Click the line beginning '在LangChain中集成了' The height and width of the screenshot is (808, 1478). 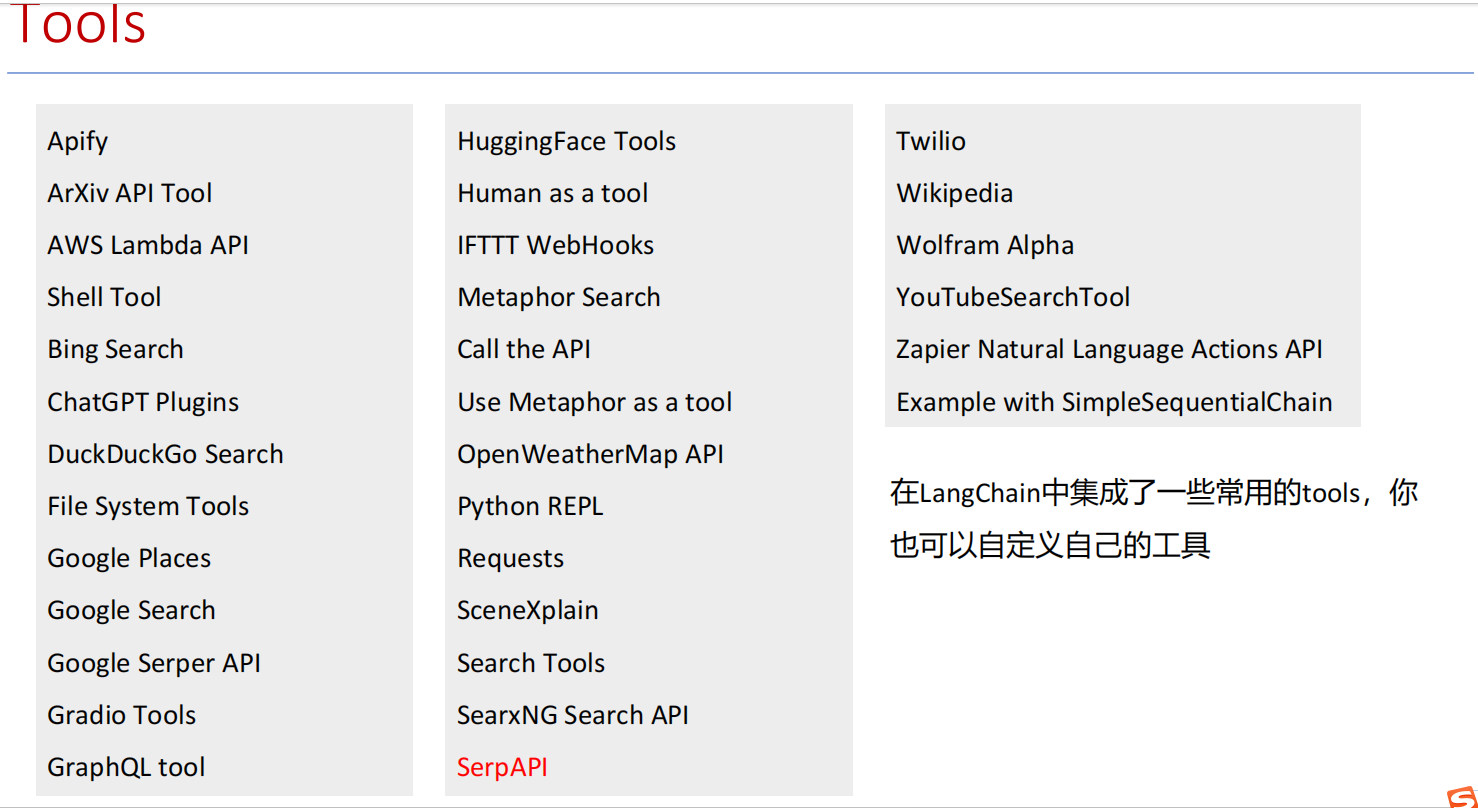pyautogui.click(x=1154, y=493)
